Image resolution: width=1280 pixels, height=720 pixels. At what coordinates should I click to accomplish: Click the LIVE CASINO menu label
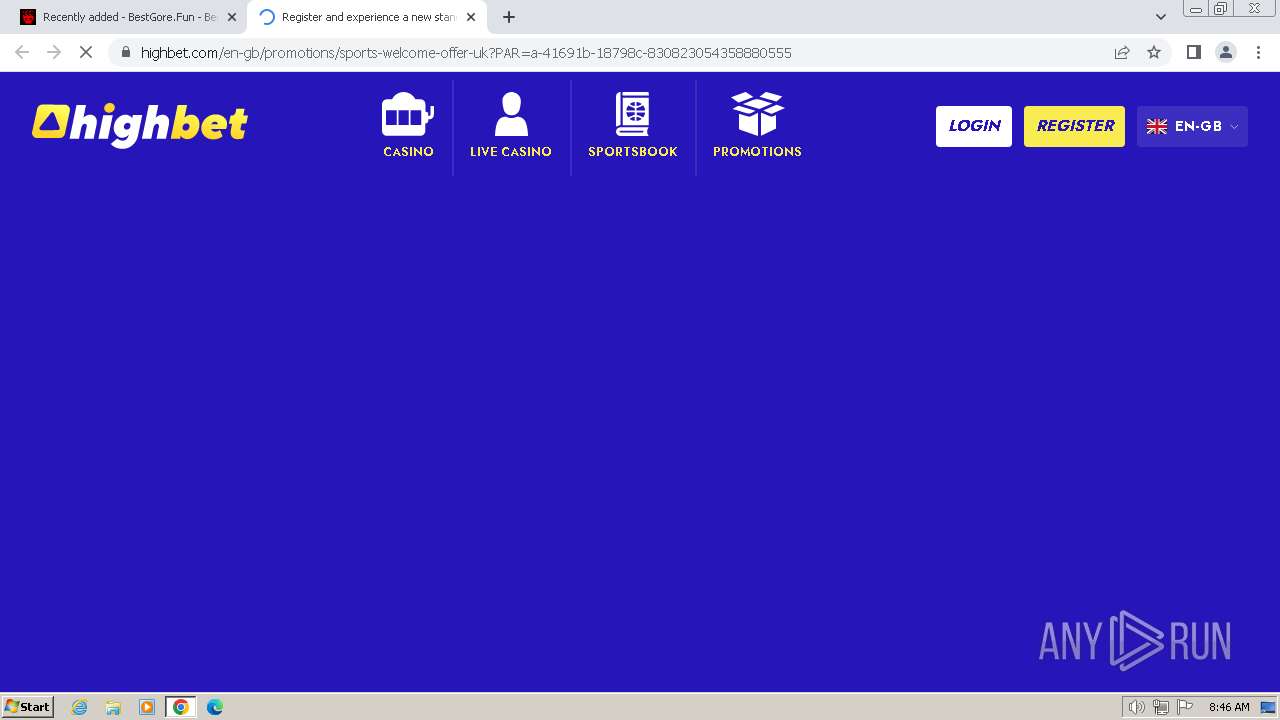coord(511,152)
